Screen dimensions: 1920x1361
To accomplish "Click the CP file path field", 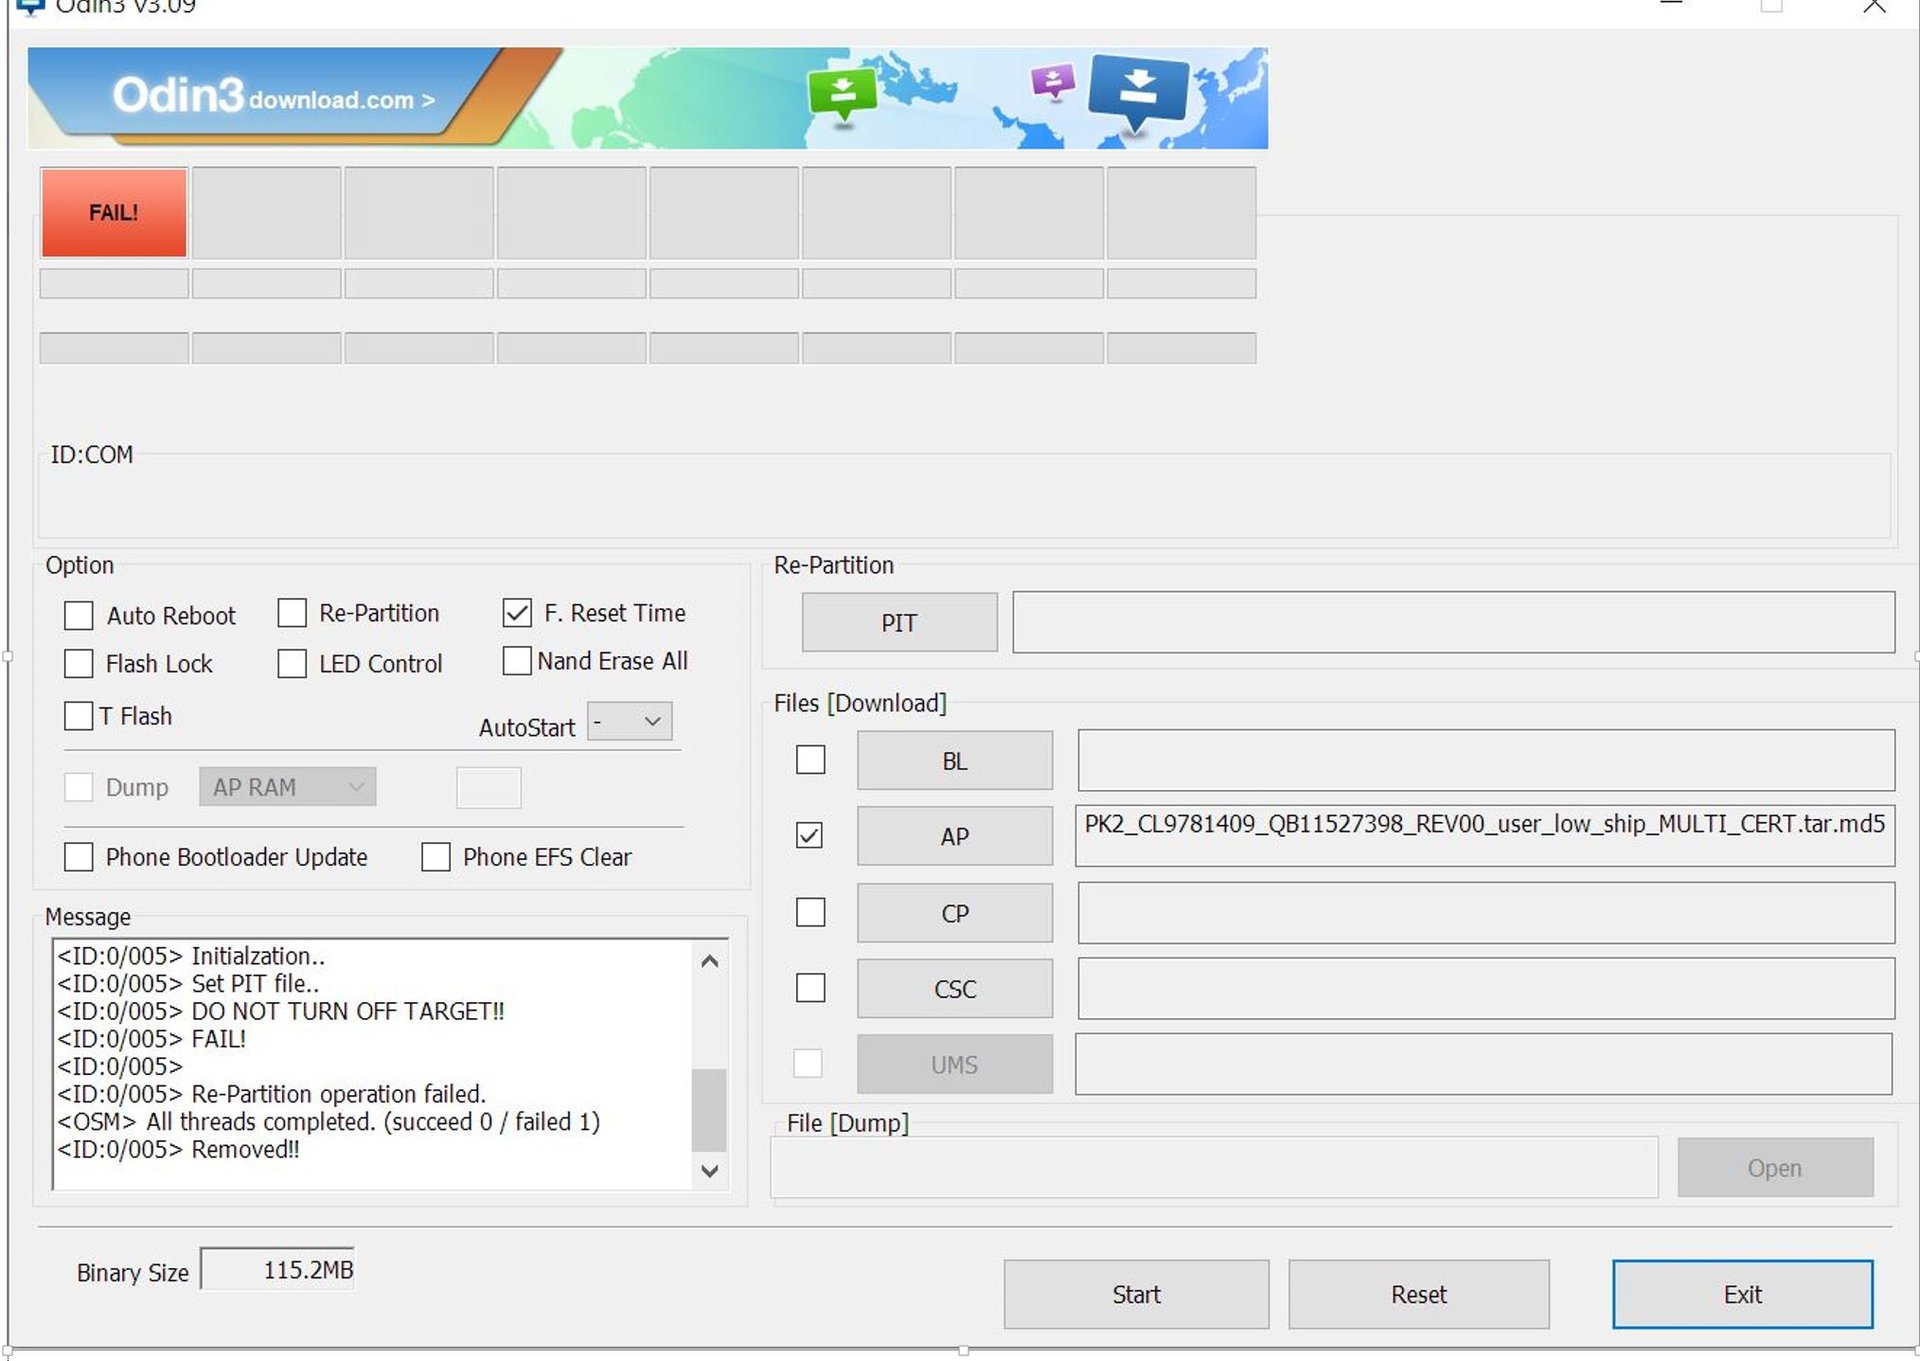I will tap(1486, 913).
